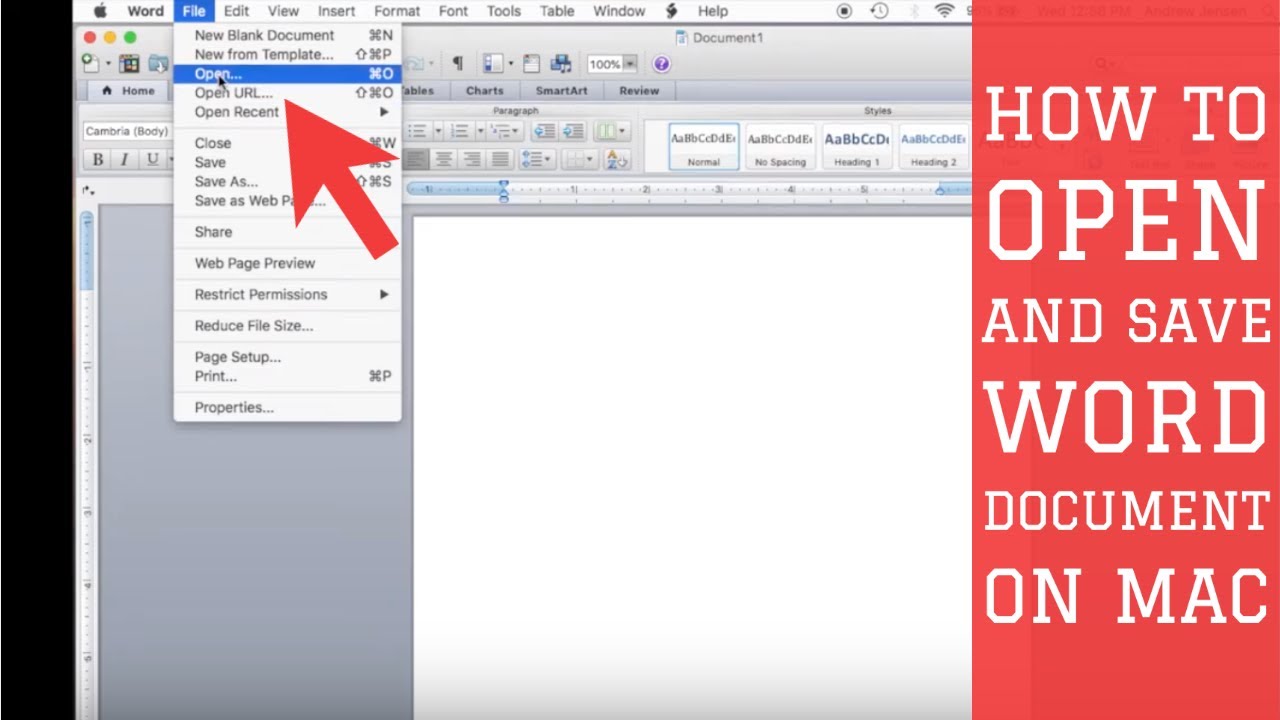Screen dimensions: 1280x720
Task: Click the Justify text alignment icon
Action: tap(500, 160)
